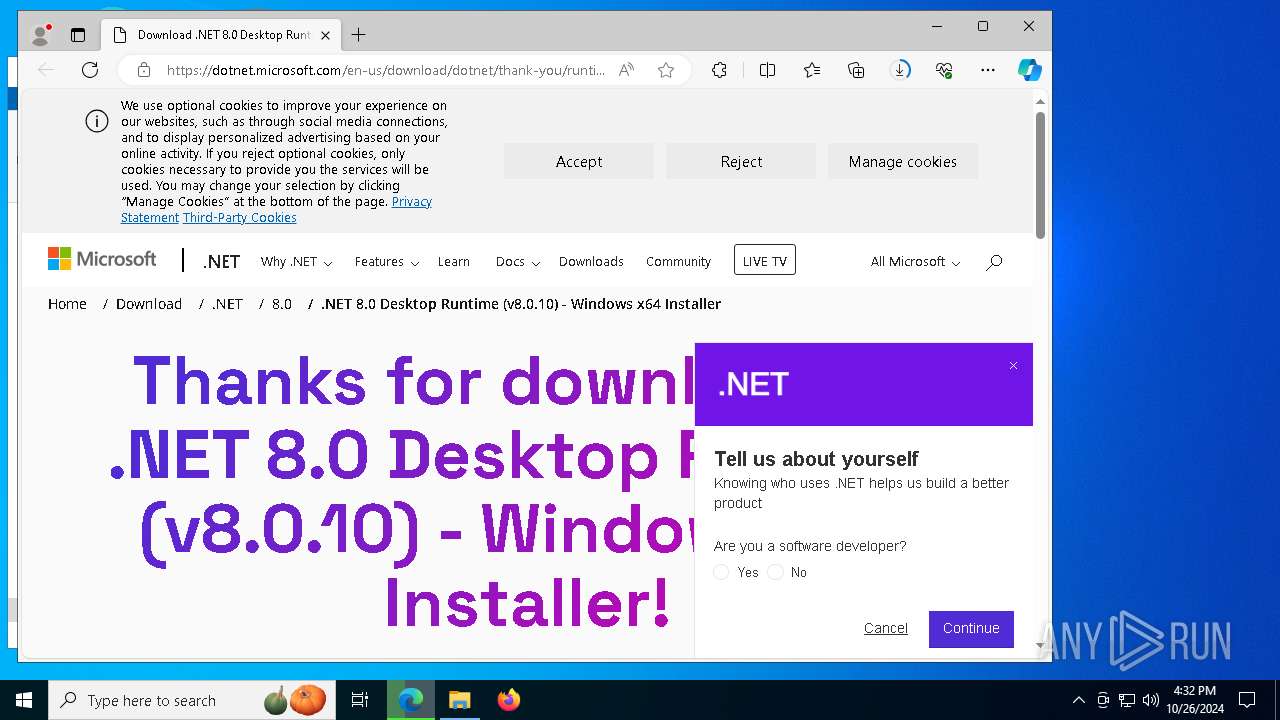This screenshot has height=720, width=1280.
Task: Go to Microsoft logo home link
Action: pyautogui.click(x=102, y=259)
